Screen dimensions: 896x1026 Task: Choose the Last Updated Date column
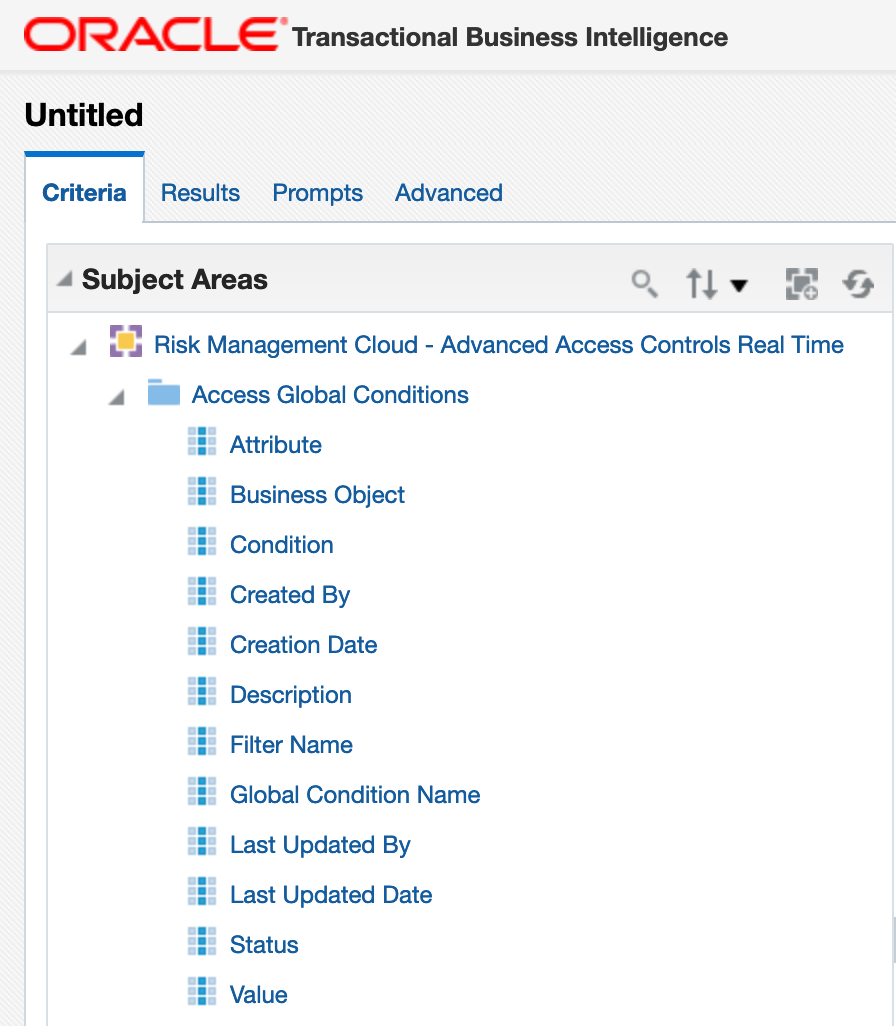[331, 895]
